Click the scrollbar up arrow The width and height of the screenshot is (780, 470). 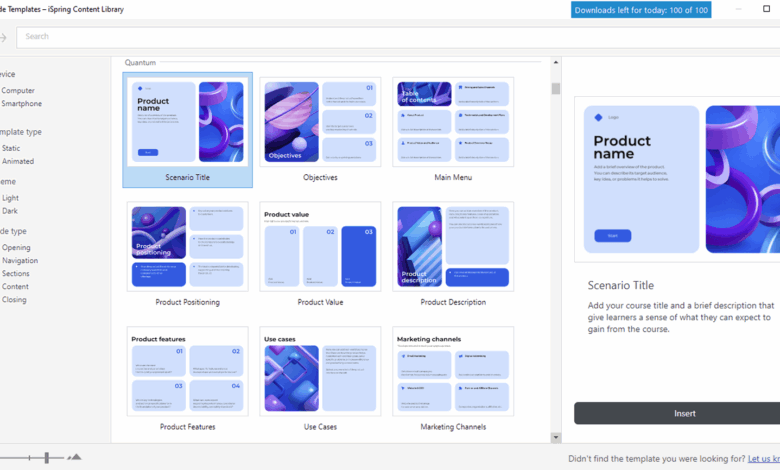556,63
